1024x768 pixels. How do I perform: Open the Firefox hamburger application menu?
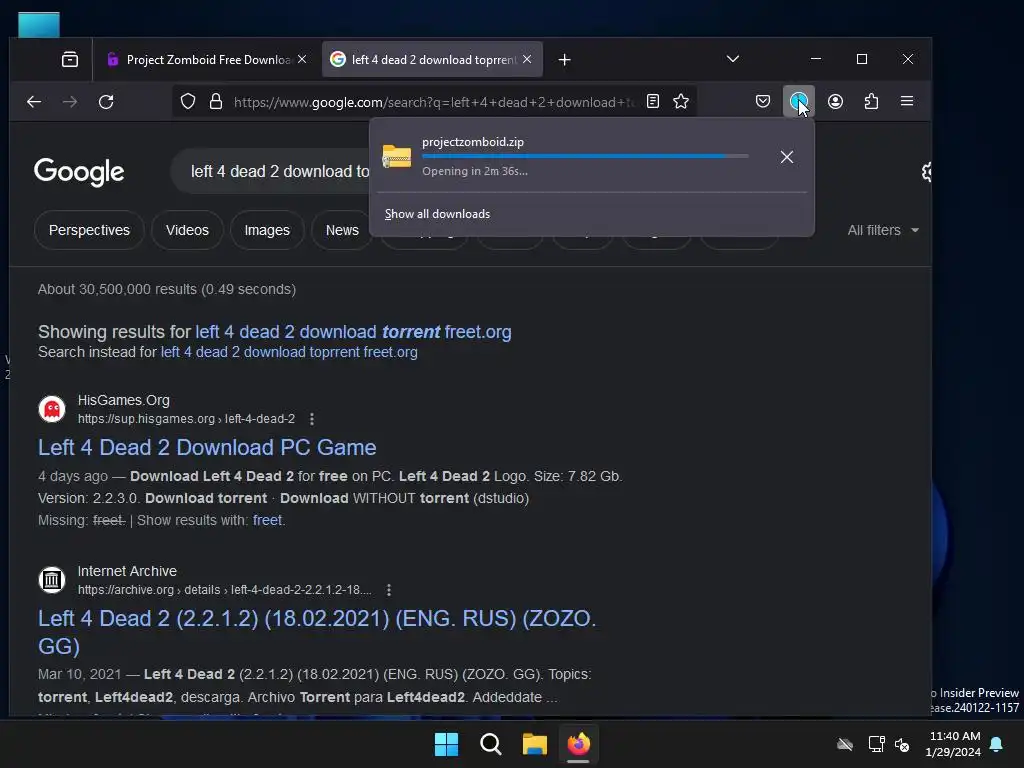907,101
